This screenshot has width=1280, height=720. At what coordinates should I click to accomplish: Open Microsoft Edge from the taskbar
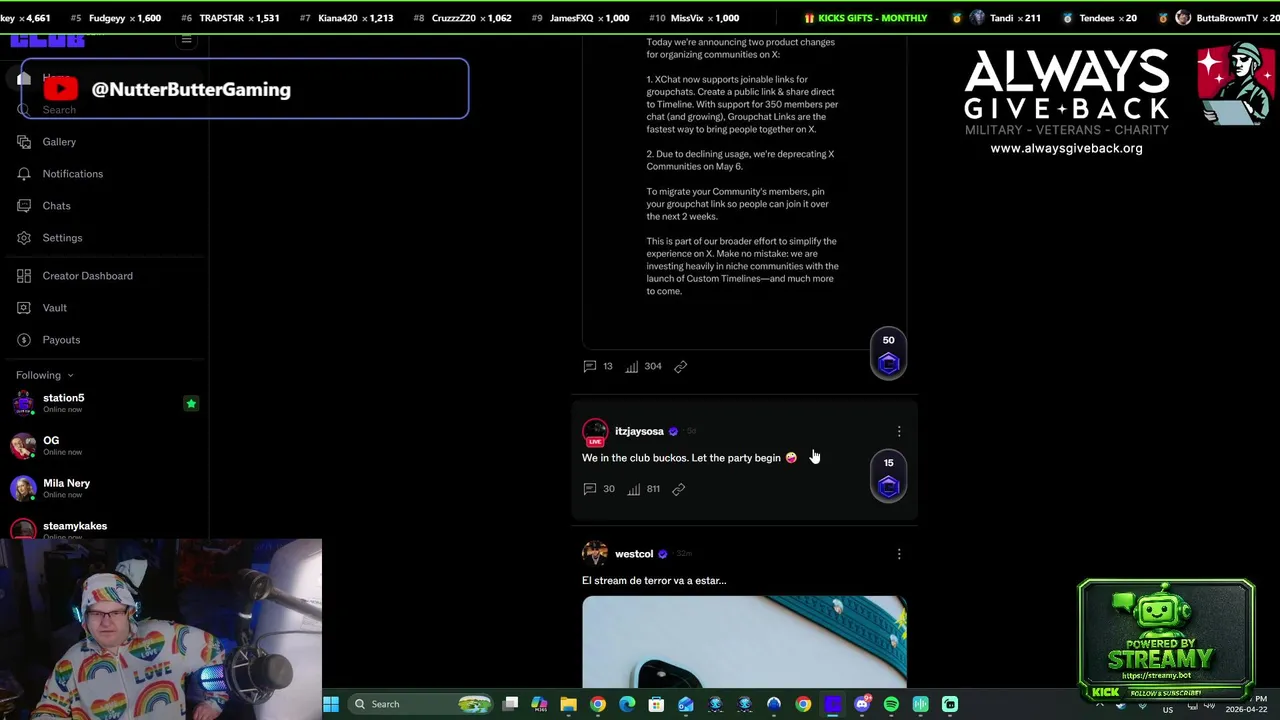coord(627,704)
